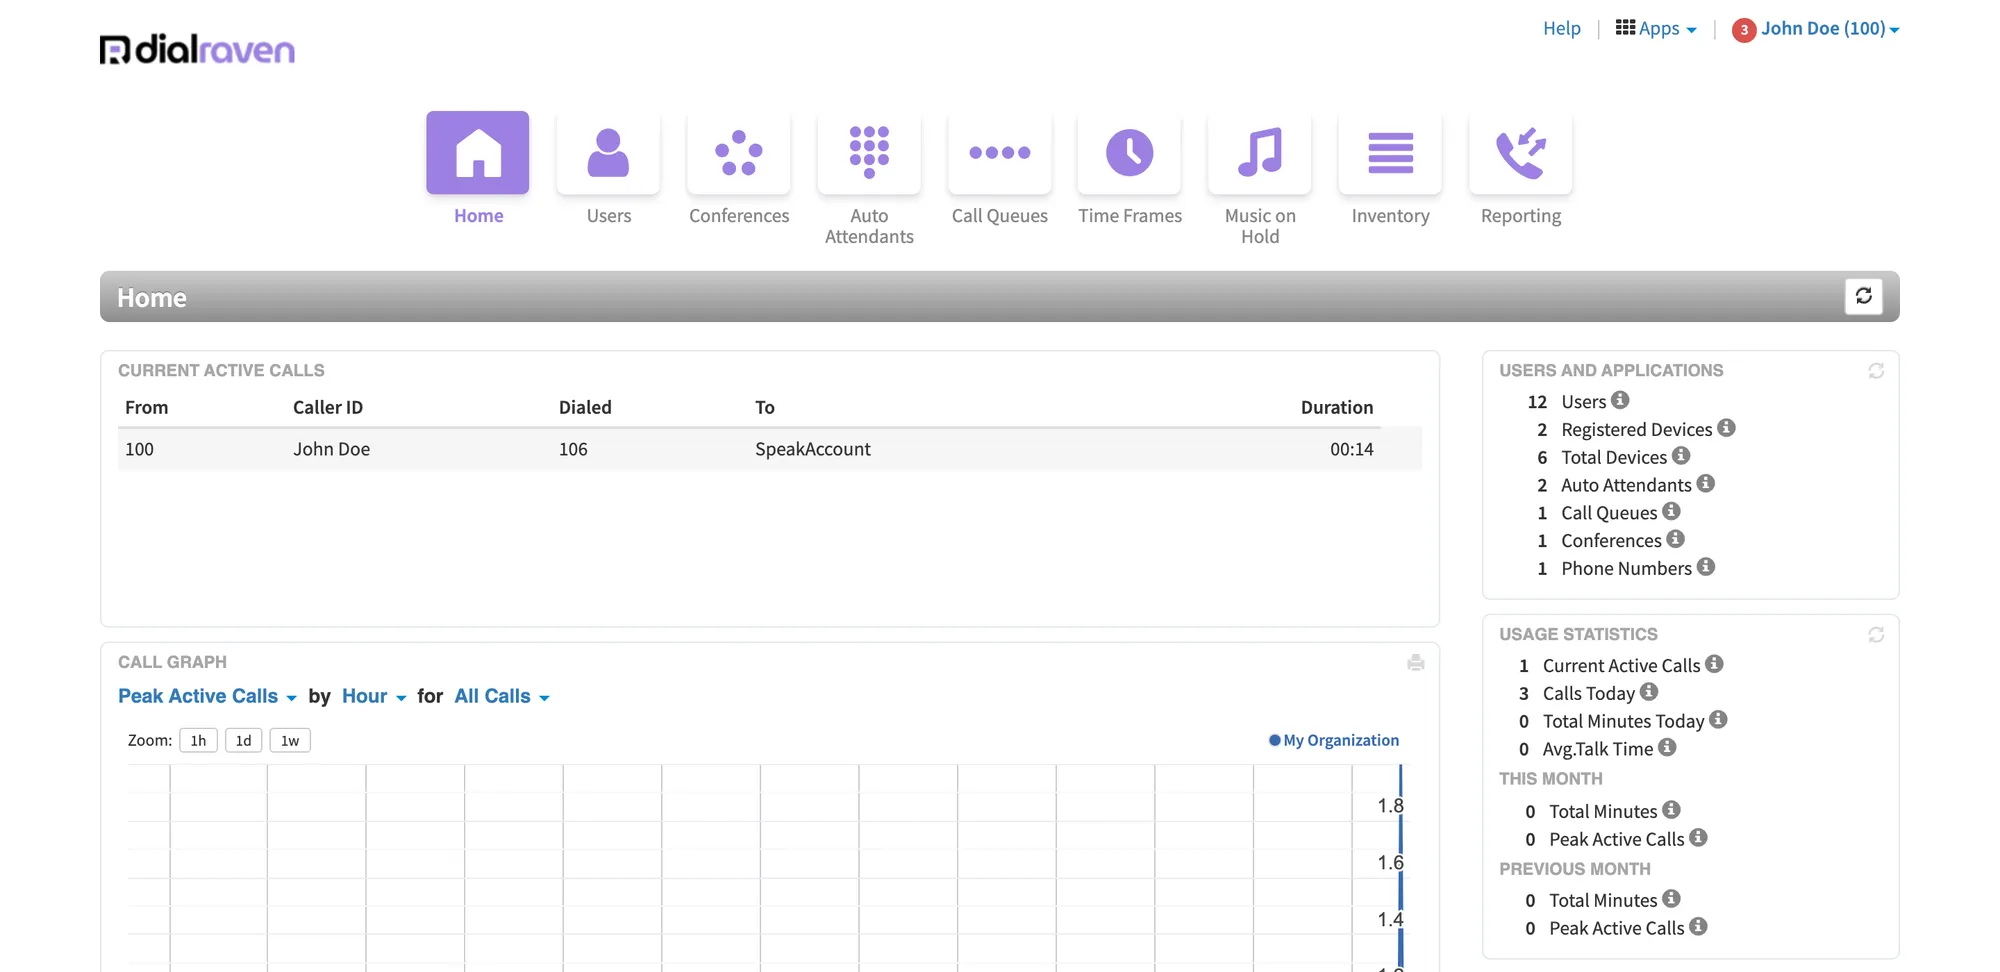Open the Apps dropdown menu
2000x972 pixels.
tap(1656, 29)
